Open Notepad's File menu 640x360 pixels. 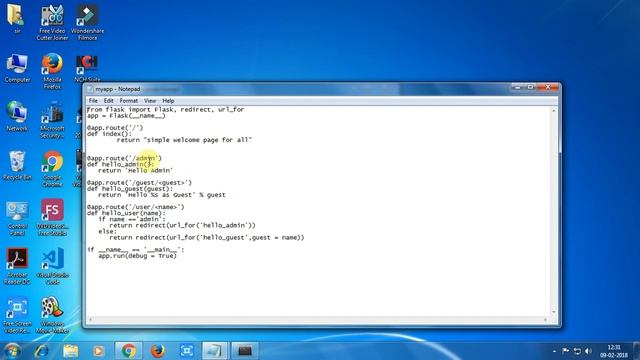pos(93,101)
